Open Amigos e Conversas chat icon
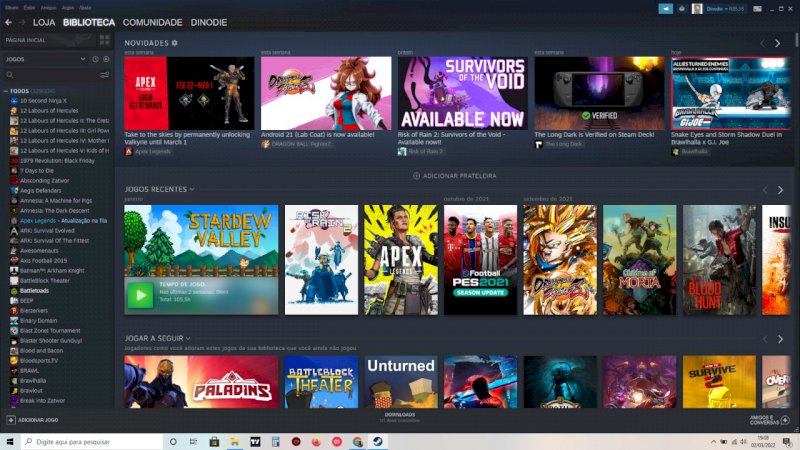Screen dimensions: 800x450 click(x=785, y=420)
